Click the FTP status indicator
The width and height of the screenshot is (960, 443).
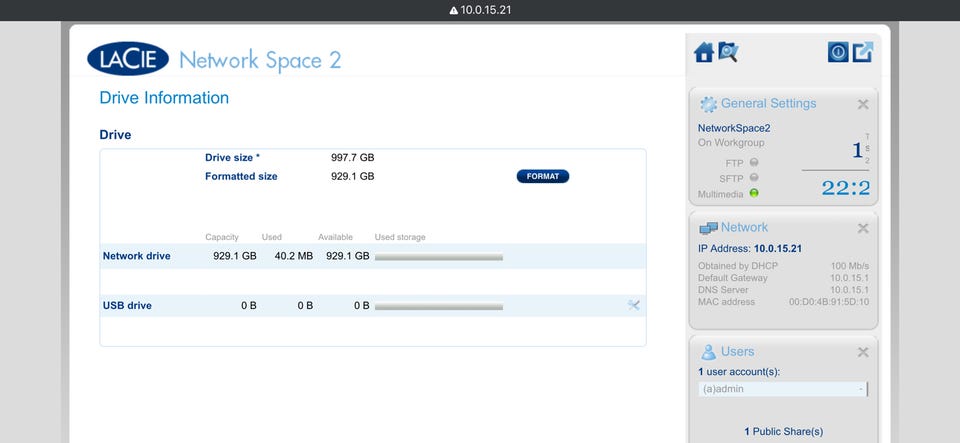pos(754,163)
